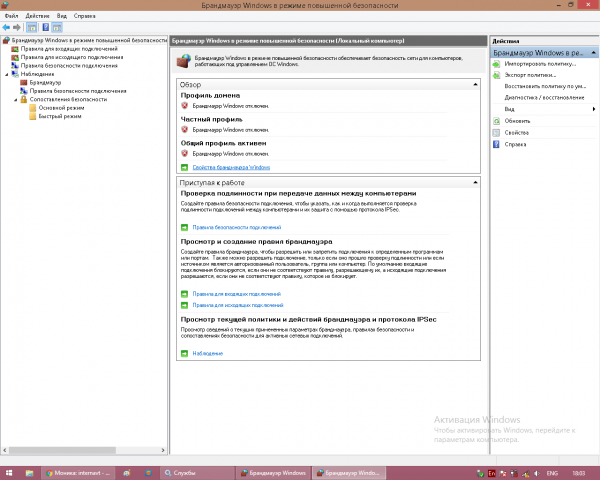This screenshot has height=480, width=600.
Task: Click the blue Back arrow in toolbar
Action: 6,28
